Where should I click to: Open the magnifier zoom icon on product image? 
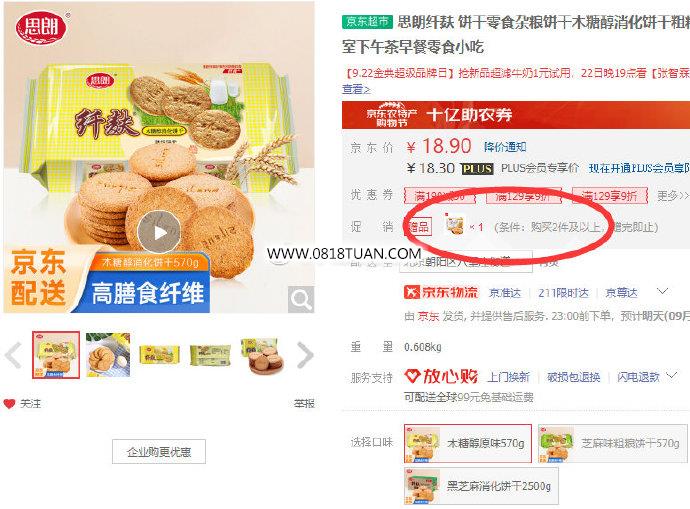coord(301,299)
